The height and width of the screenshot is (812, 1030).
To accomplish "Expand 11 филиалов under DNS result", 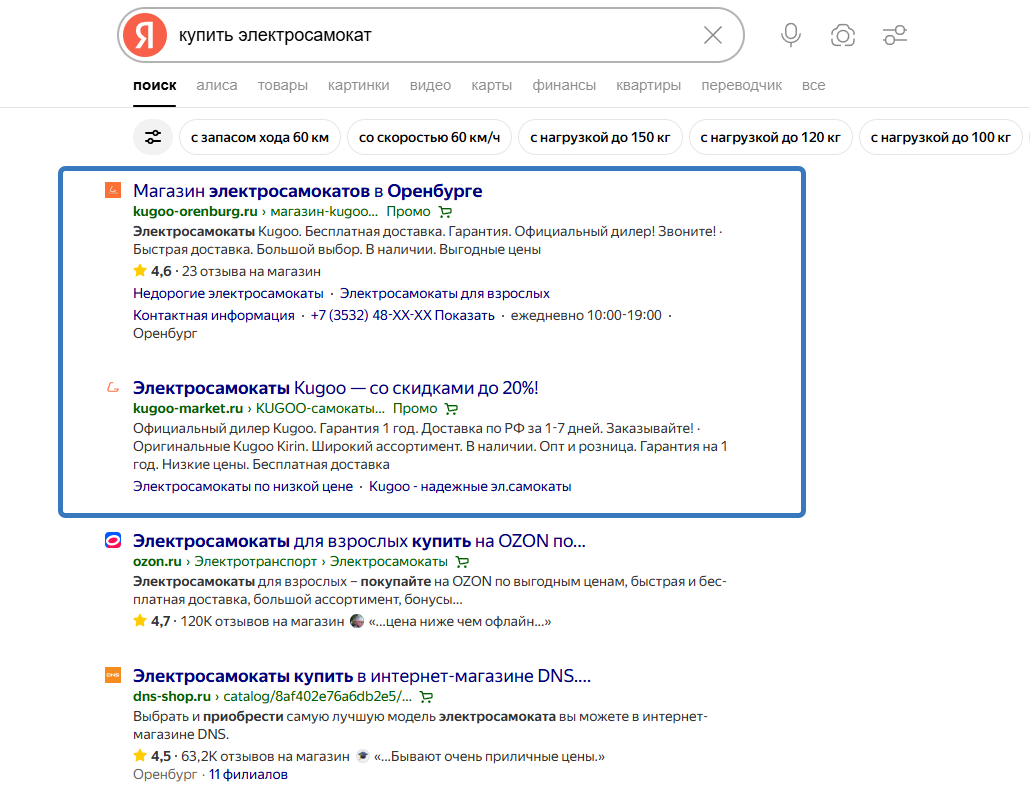I will click(248, 775).
